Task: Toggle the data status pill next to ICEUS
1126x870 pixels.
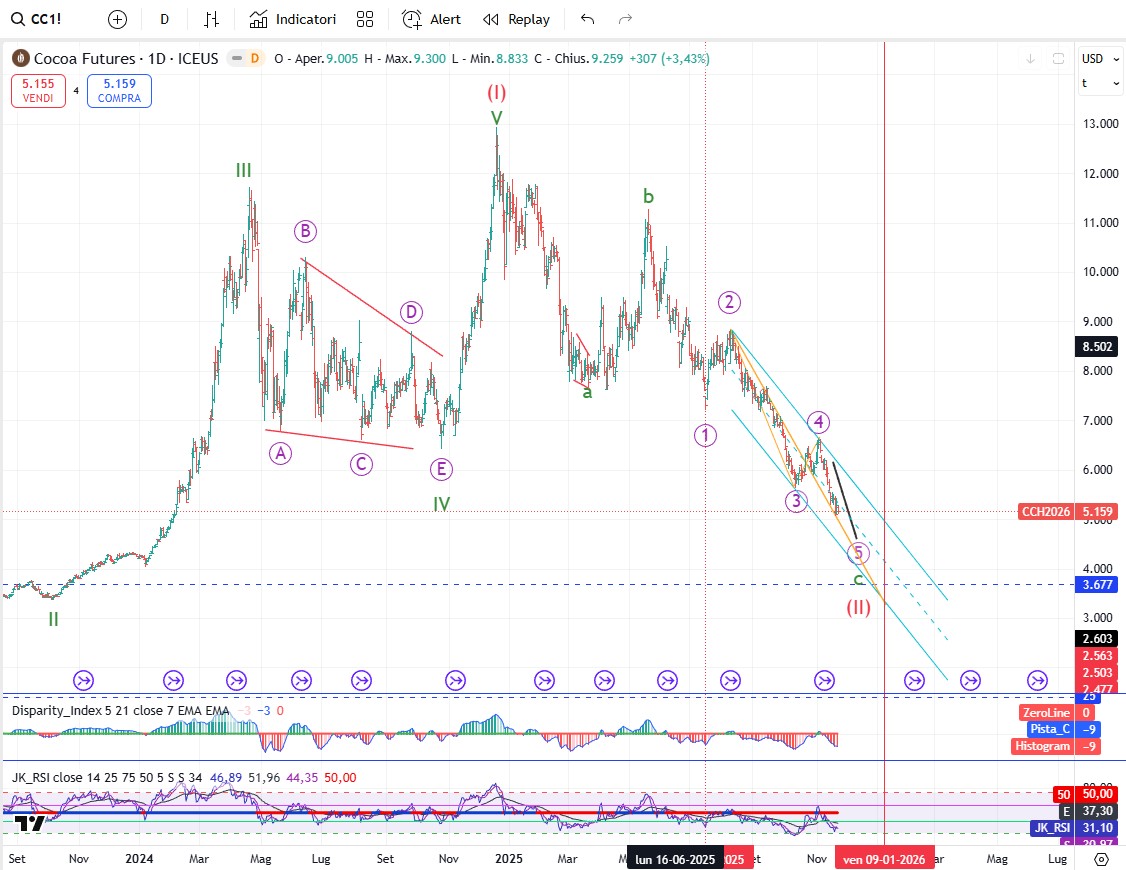Action: pos(246,59)
